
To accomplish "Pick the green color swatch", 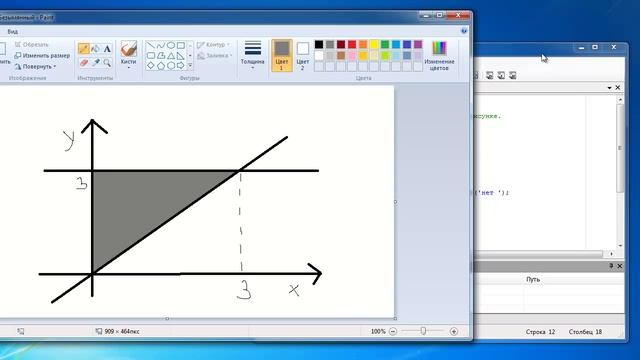I will (385, 44).
